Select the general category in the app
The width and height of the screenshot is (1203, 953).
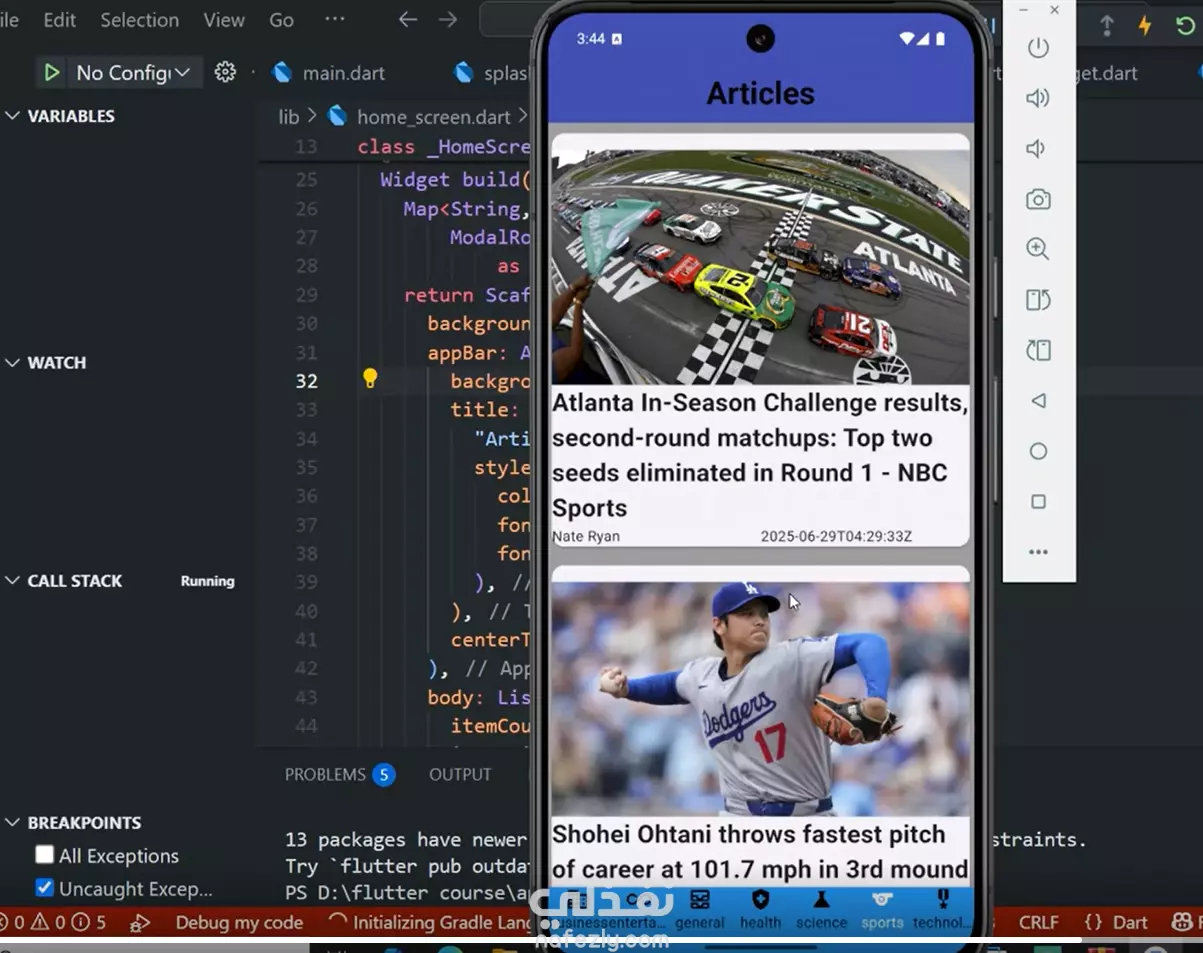coord(700,910)
